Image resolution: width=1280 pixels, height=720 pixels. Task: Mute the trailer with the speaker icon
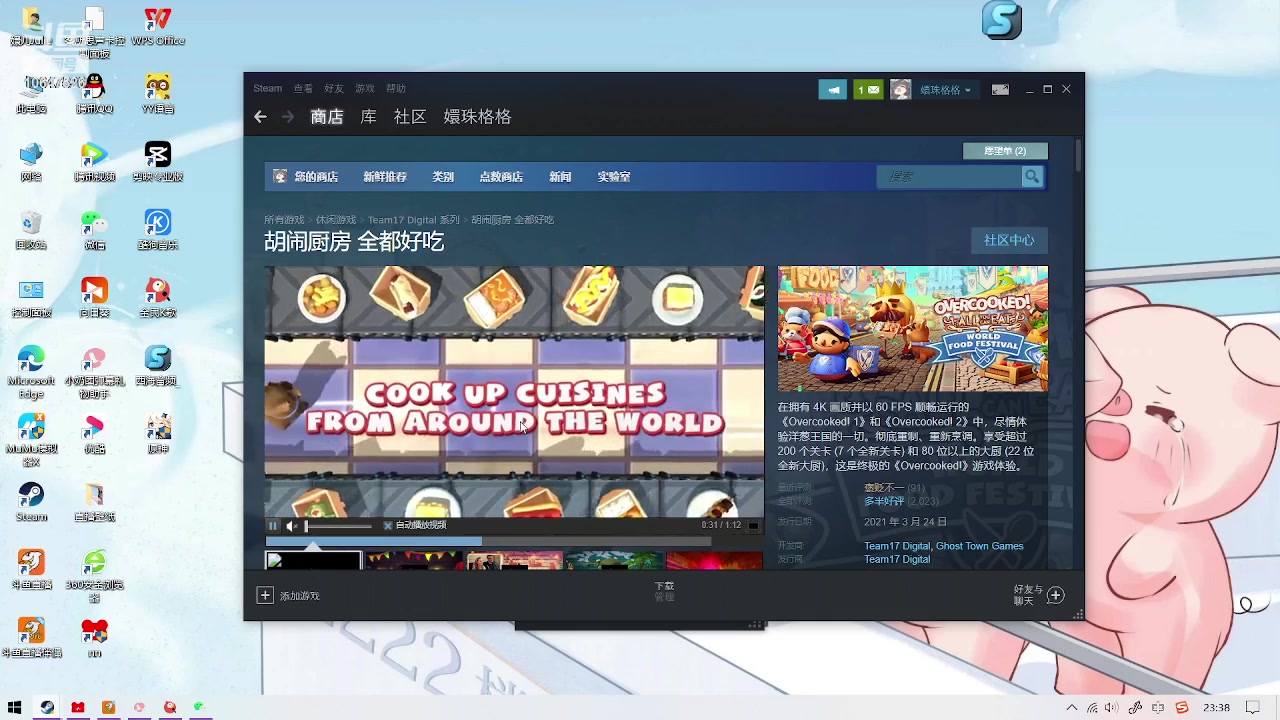[x=291, y=525]
